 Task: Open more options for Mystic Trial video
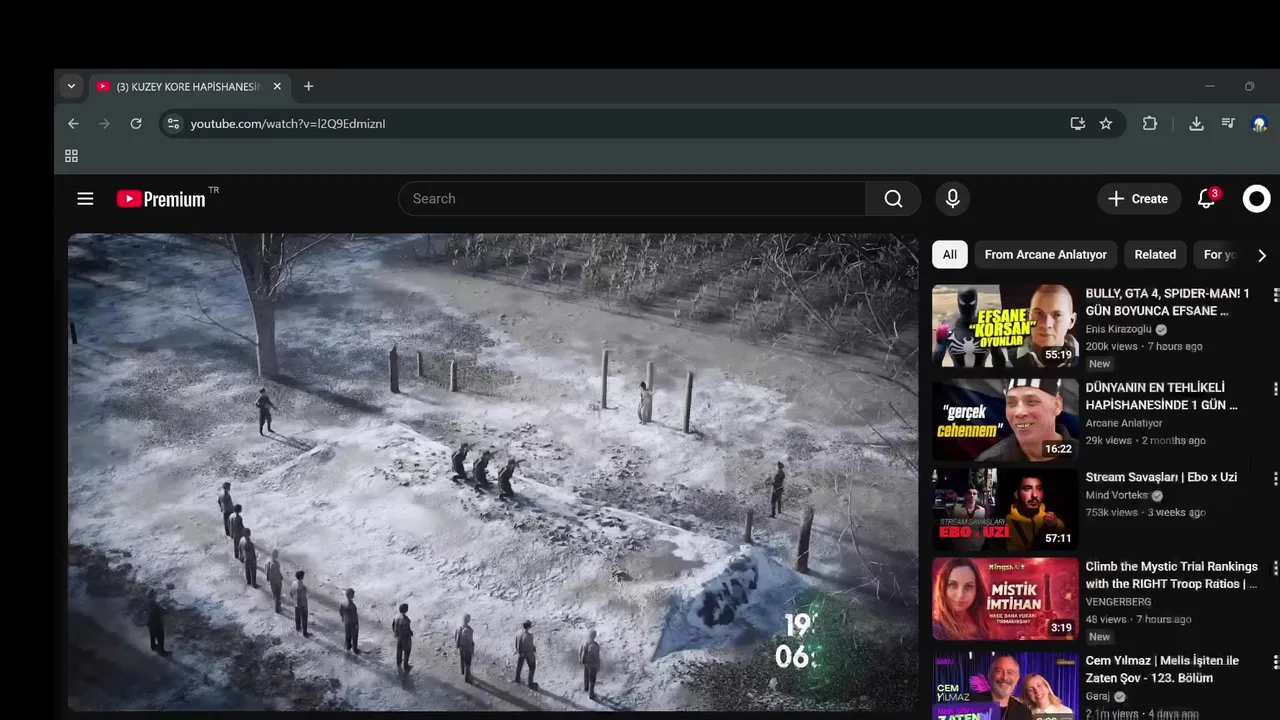(1275, 568)
